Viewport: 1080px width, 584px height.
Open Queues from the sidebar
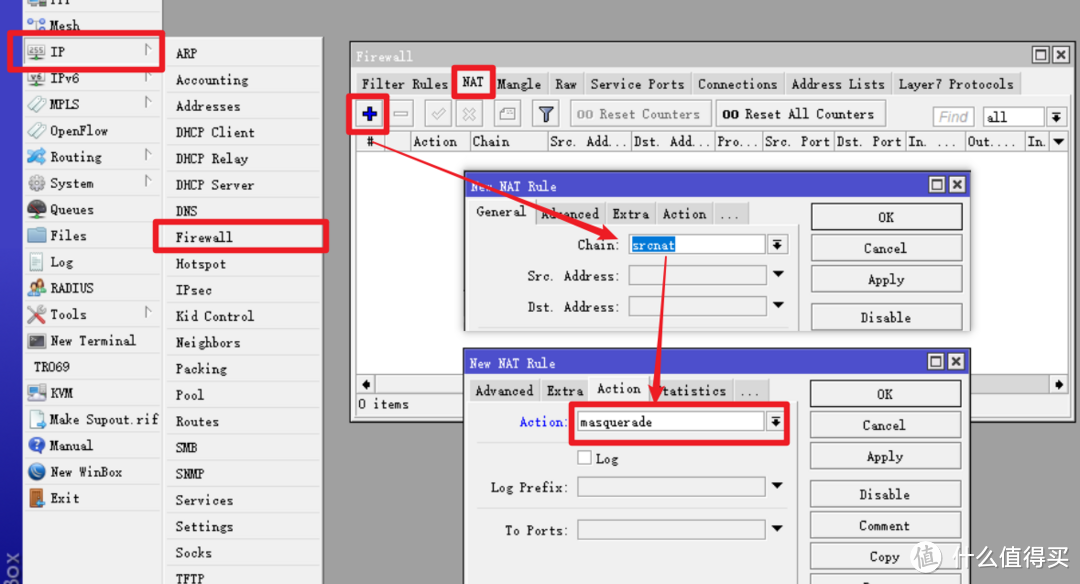click(71, 210)
